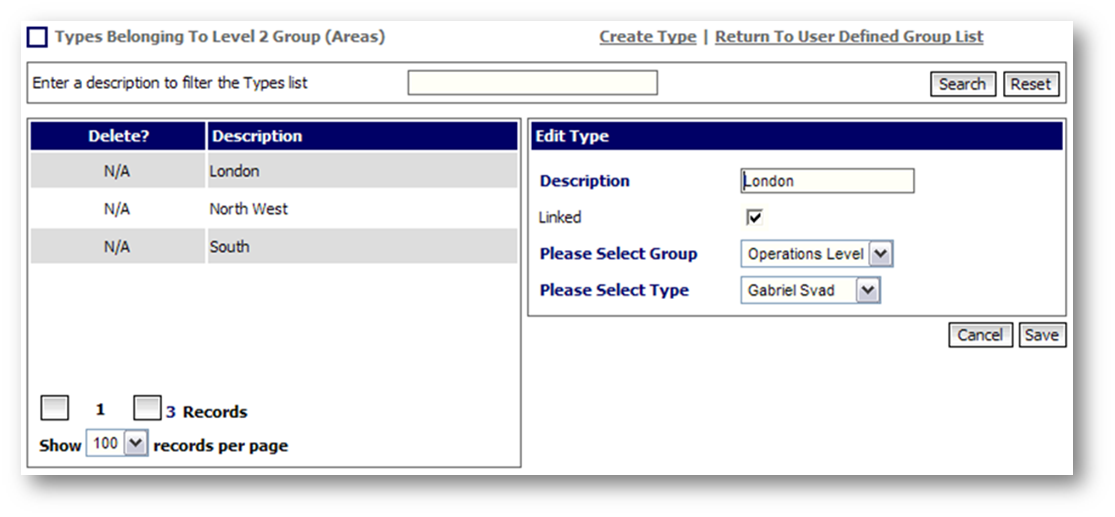The width and height of the screenshot is (1115, 517).
Task: Open the Please Select Group dropdown
Action: pyautogui.click(x=880, y=254)
